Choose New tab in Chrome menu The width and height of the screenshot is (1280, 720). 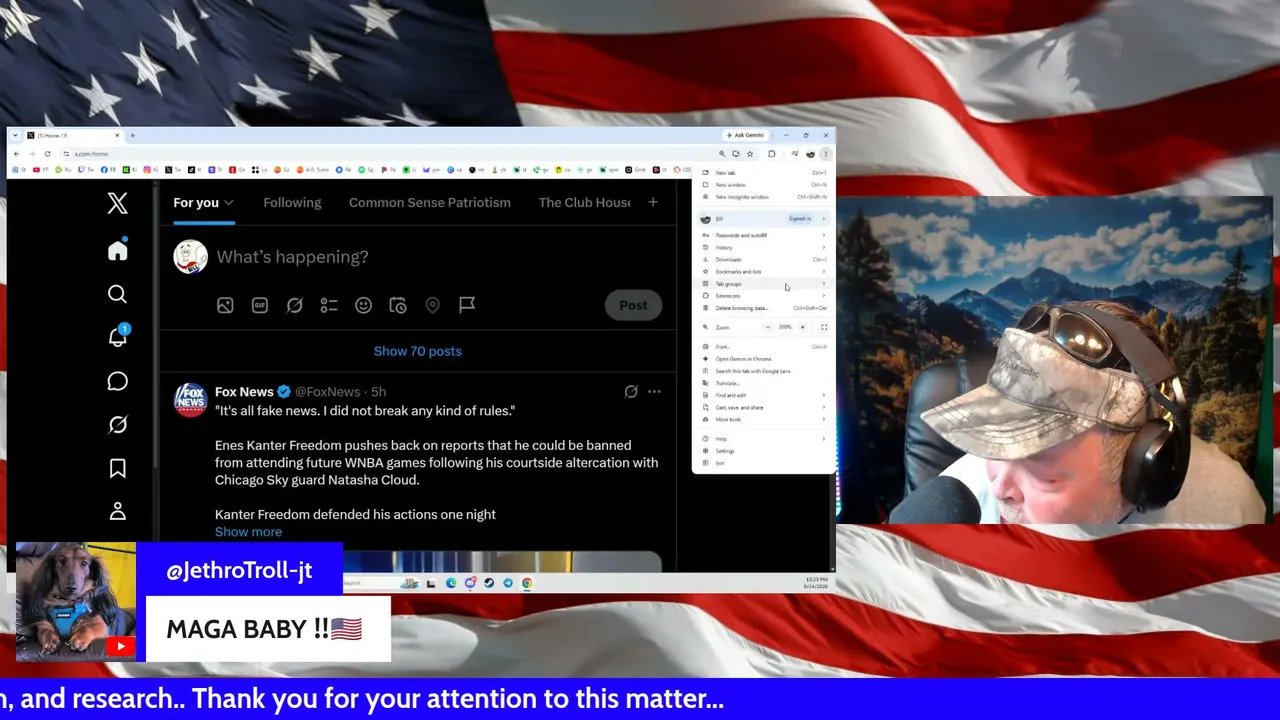click(763, 173)
